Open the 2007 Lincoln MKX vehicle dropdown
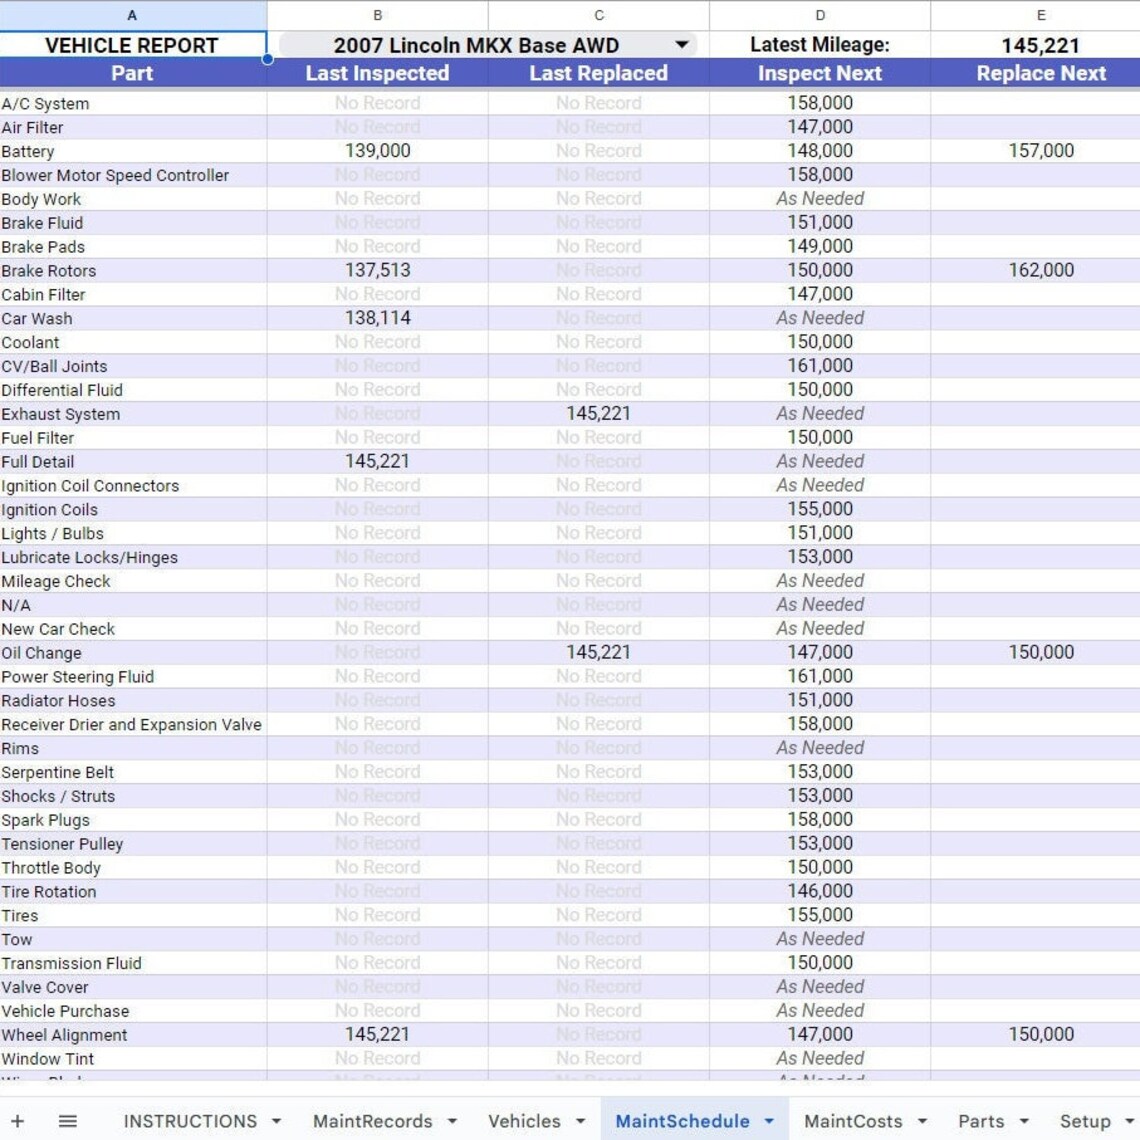This screenshot has height=1140, width=1140. pyautogui.click(x=684, y=45)
